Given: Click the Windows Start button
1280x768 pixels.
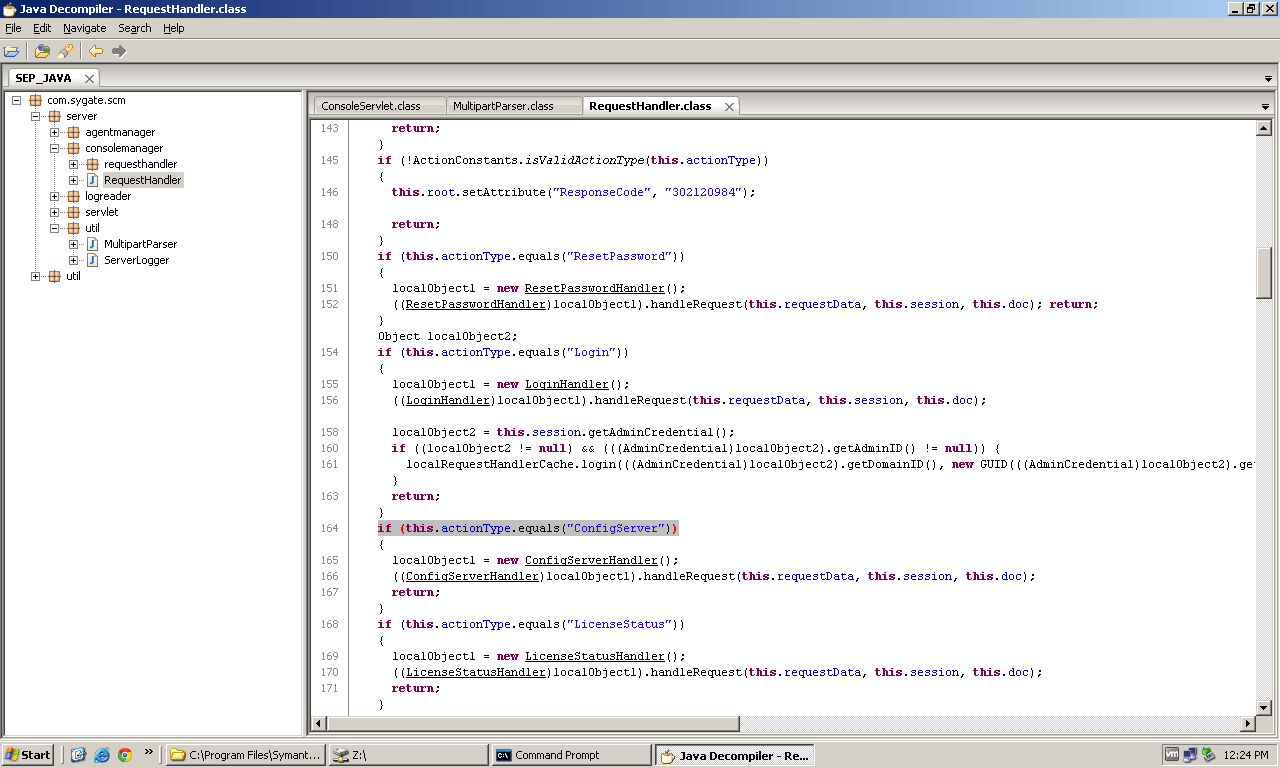Looking at the screenshot, I should point(28,755).
